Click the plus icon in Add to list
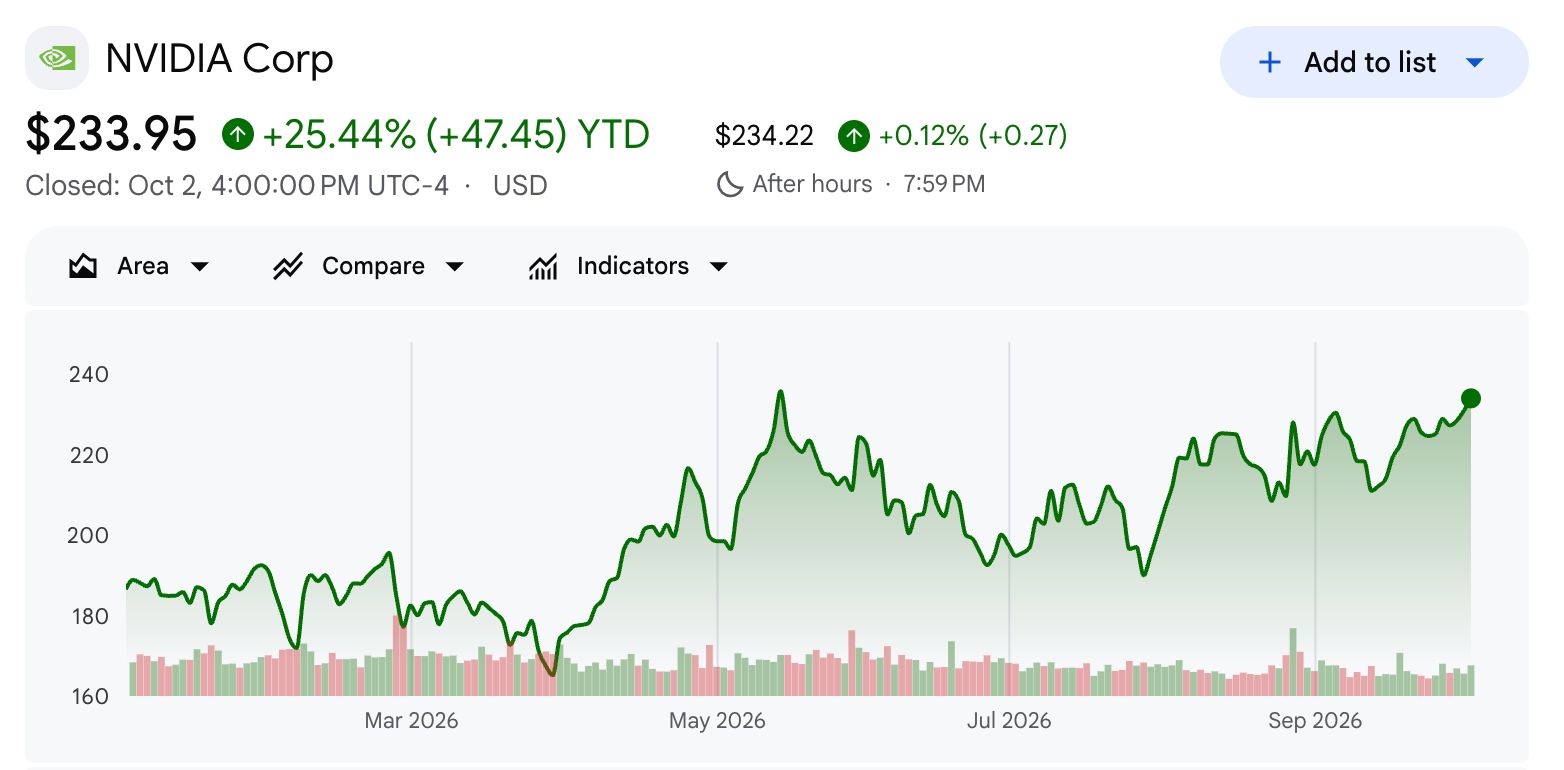This screenshot has height=770, width=1564. point(1269,62)
